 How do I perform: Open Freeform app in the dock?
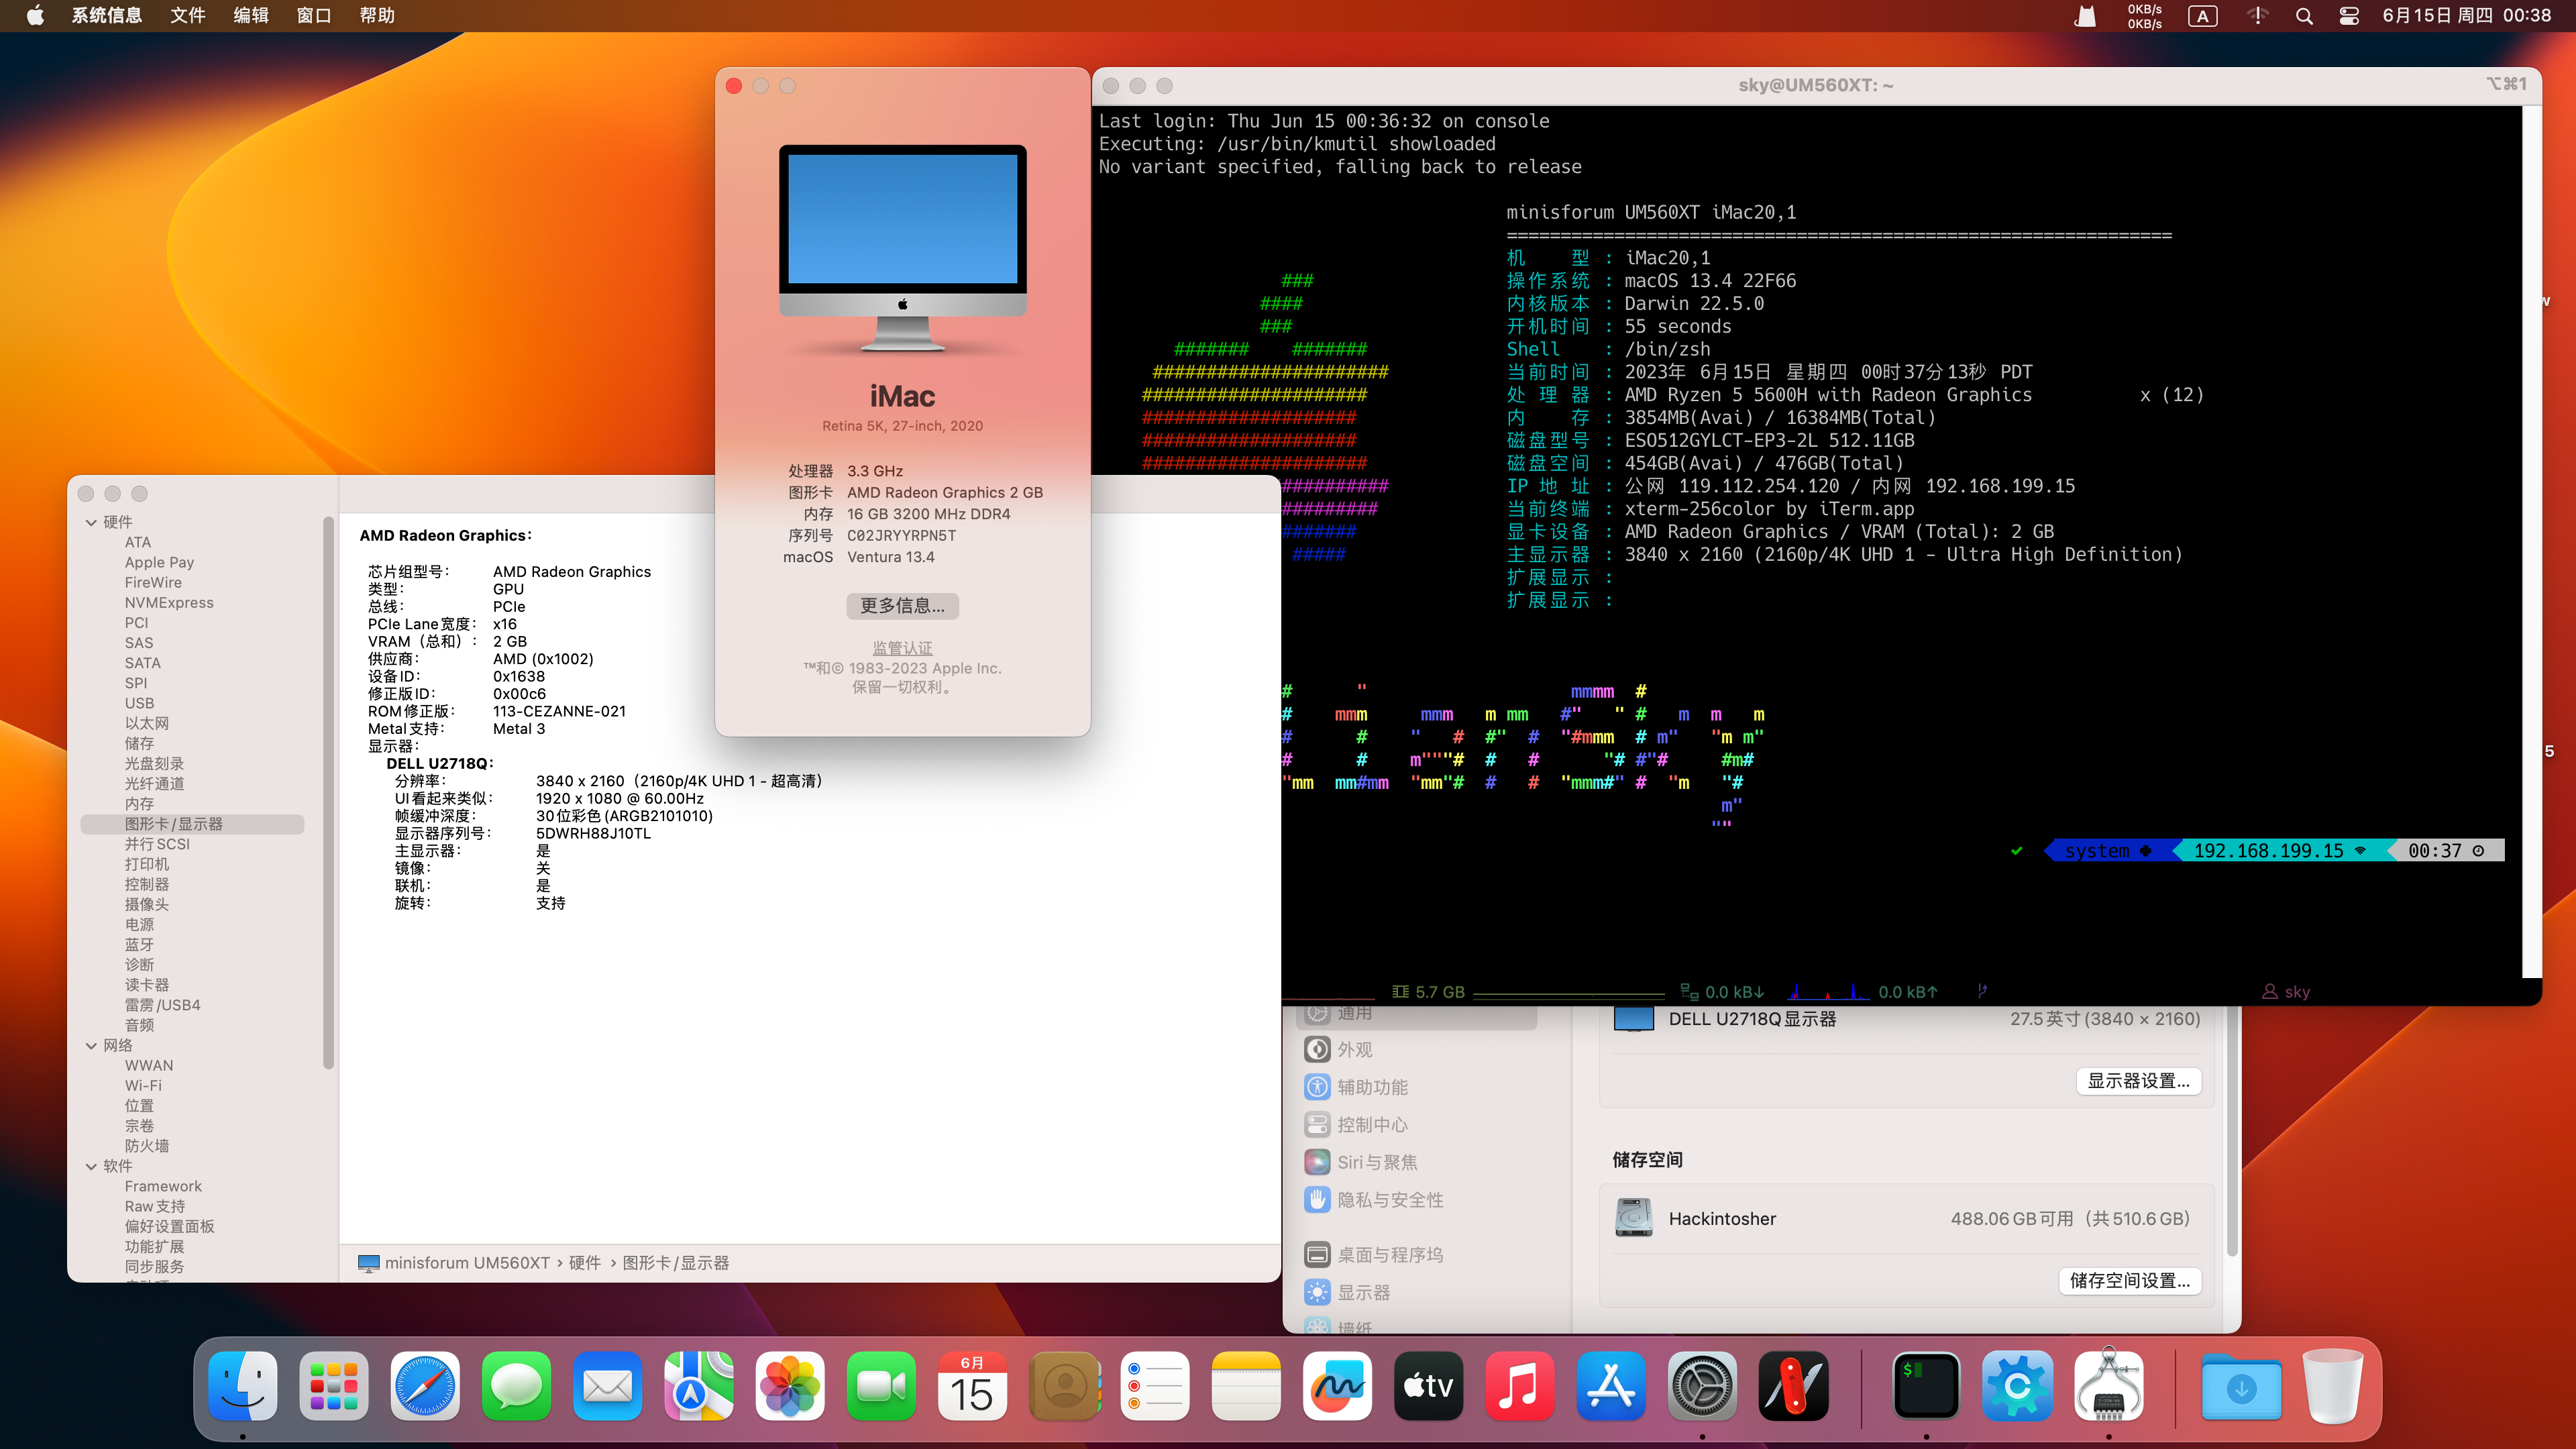(x=1337, y=1386)
